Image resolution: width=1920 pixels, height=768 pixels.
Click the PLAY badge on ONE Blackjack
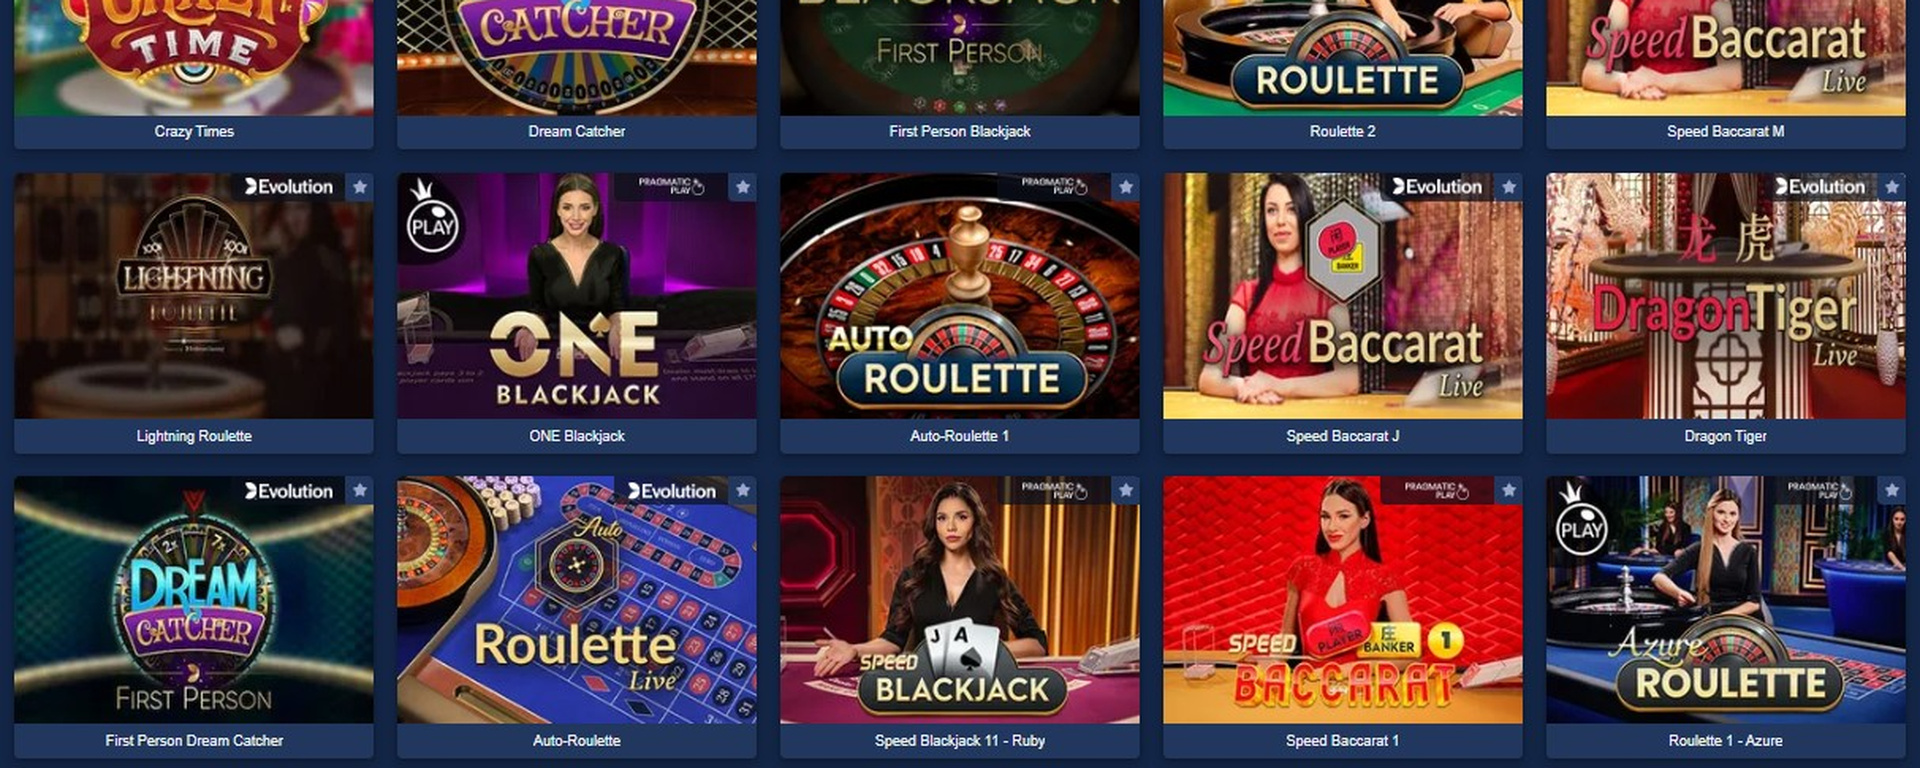click(x=433, y=222)
